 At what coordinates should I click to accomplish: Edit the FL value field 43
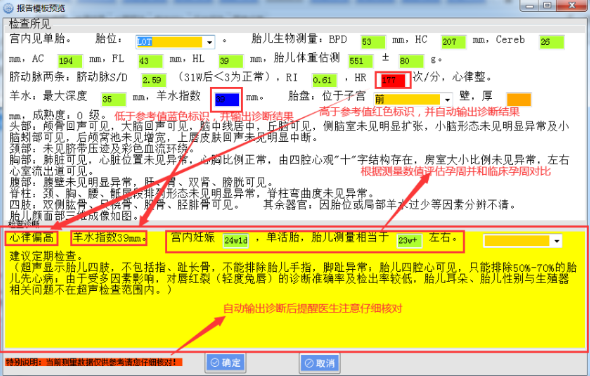[151, 61]
